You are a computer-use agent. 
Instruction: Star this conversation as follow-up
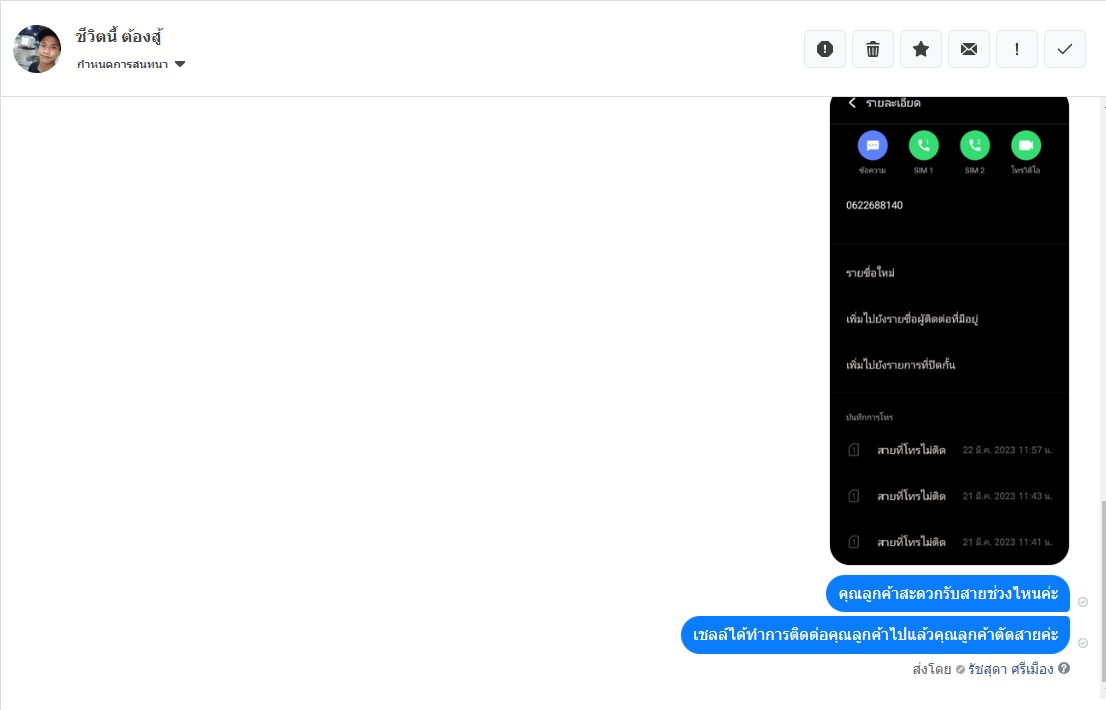pos(920,49)
